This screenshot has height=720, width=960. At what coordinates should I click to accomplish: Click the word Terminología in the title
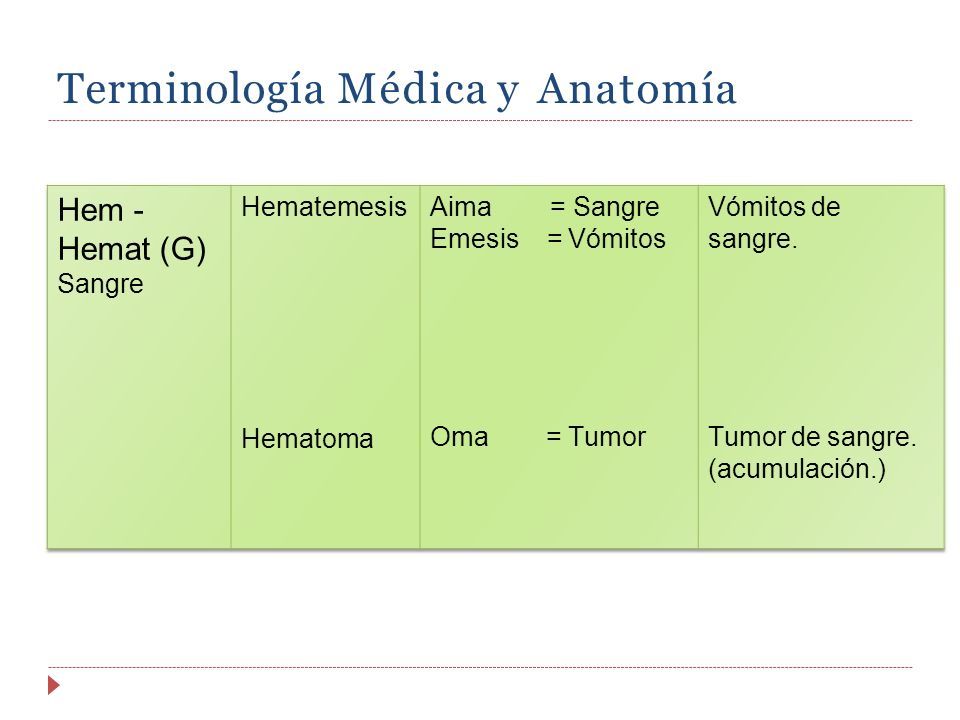[x=190, y=89]
